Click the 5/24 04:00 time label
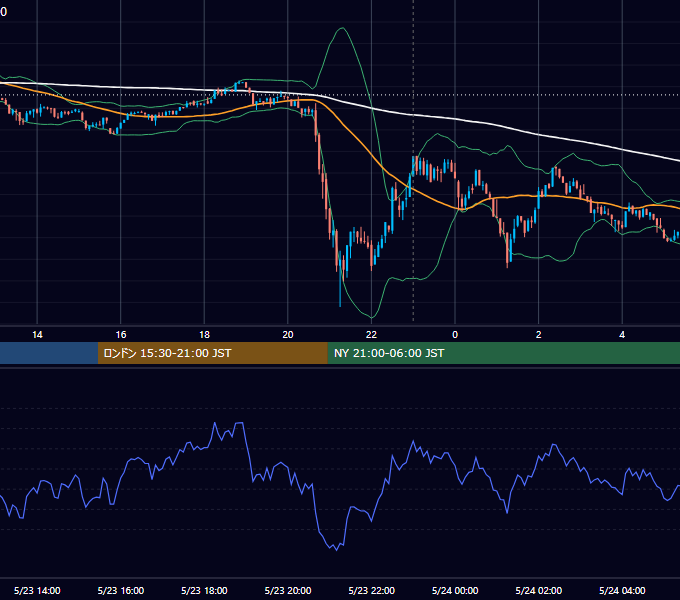The width and height of the screenshot is (680, 600). [622, 590]
